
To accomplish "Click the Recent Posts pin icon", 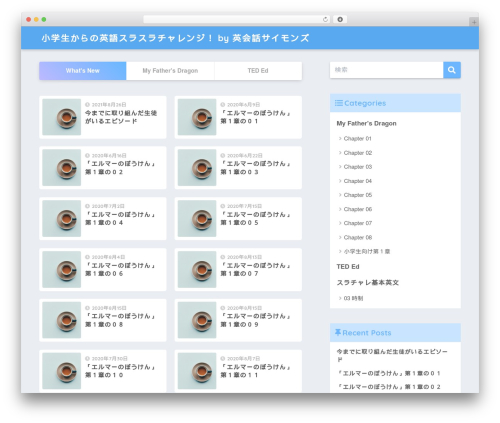I will (338, 332).
